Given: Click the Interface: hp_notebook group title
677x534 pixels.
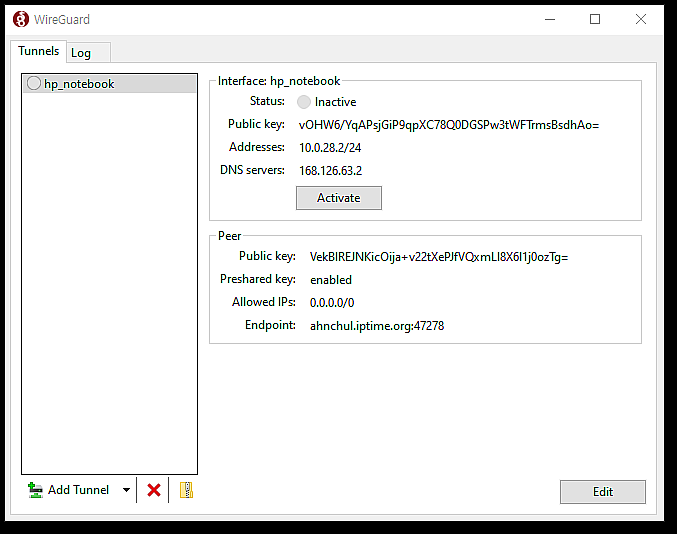Looking at the screenshot, I should 279,81.
